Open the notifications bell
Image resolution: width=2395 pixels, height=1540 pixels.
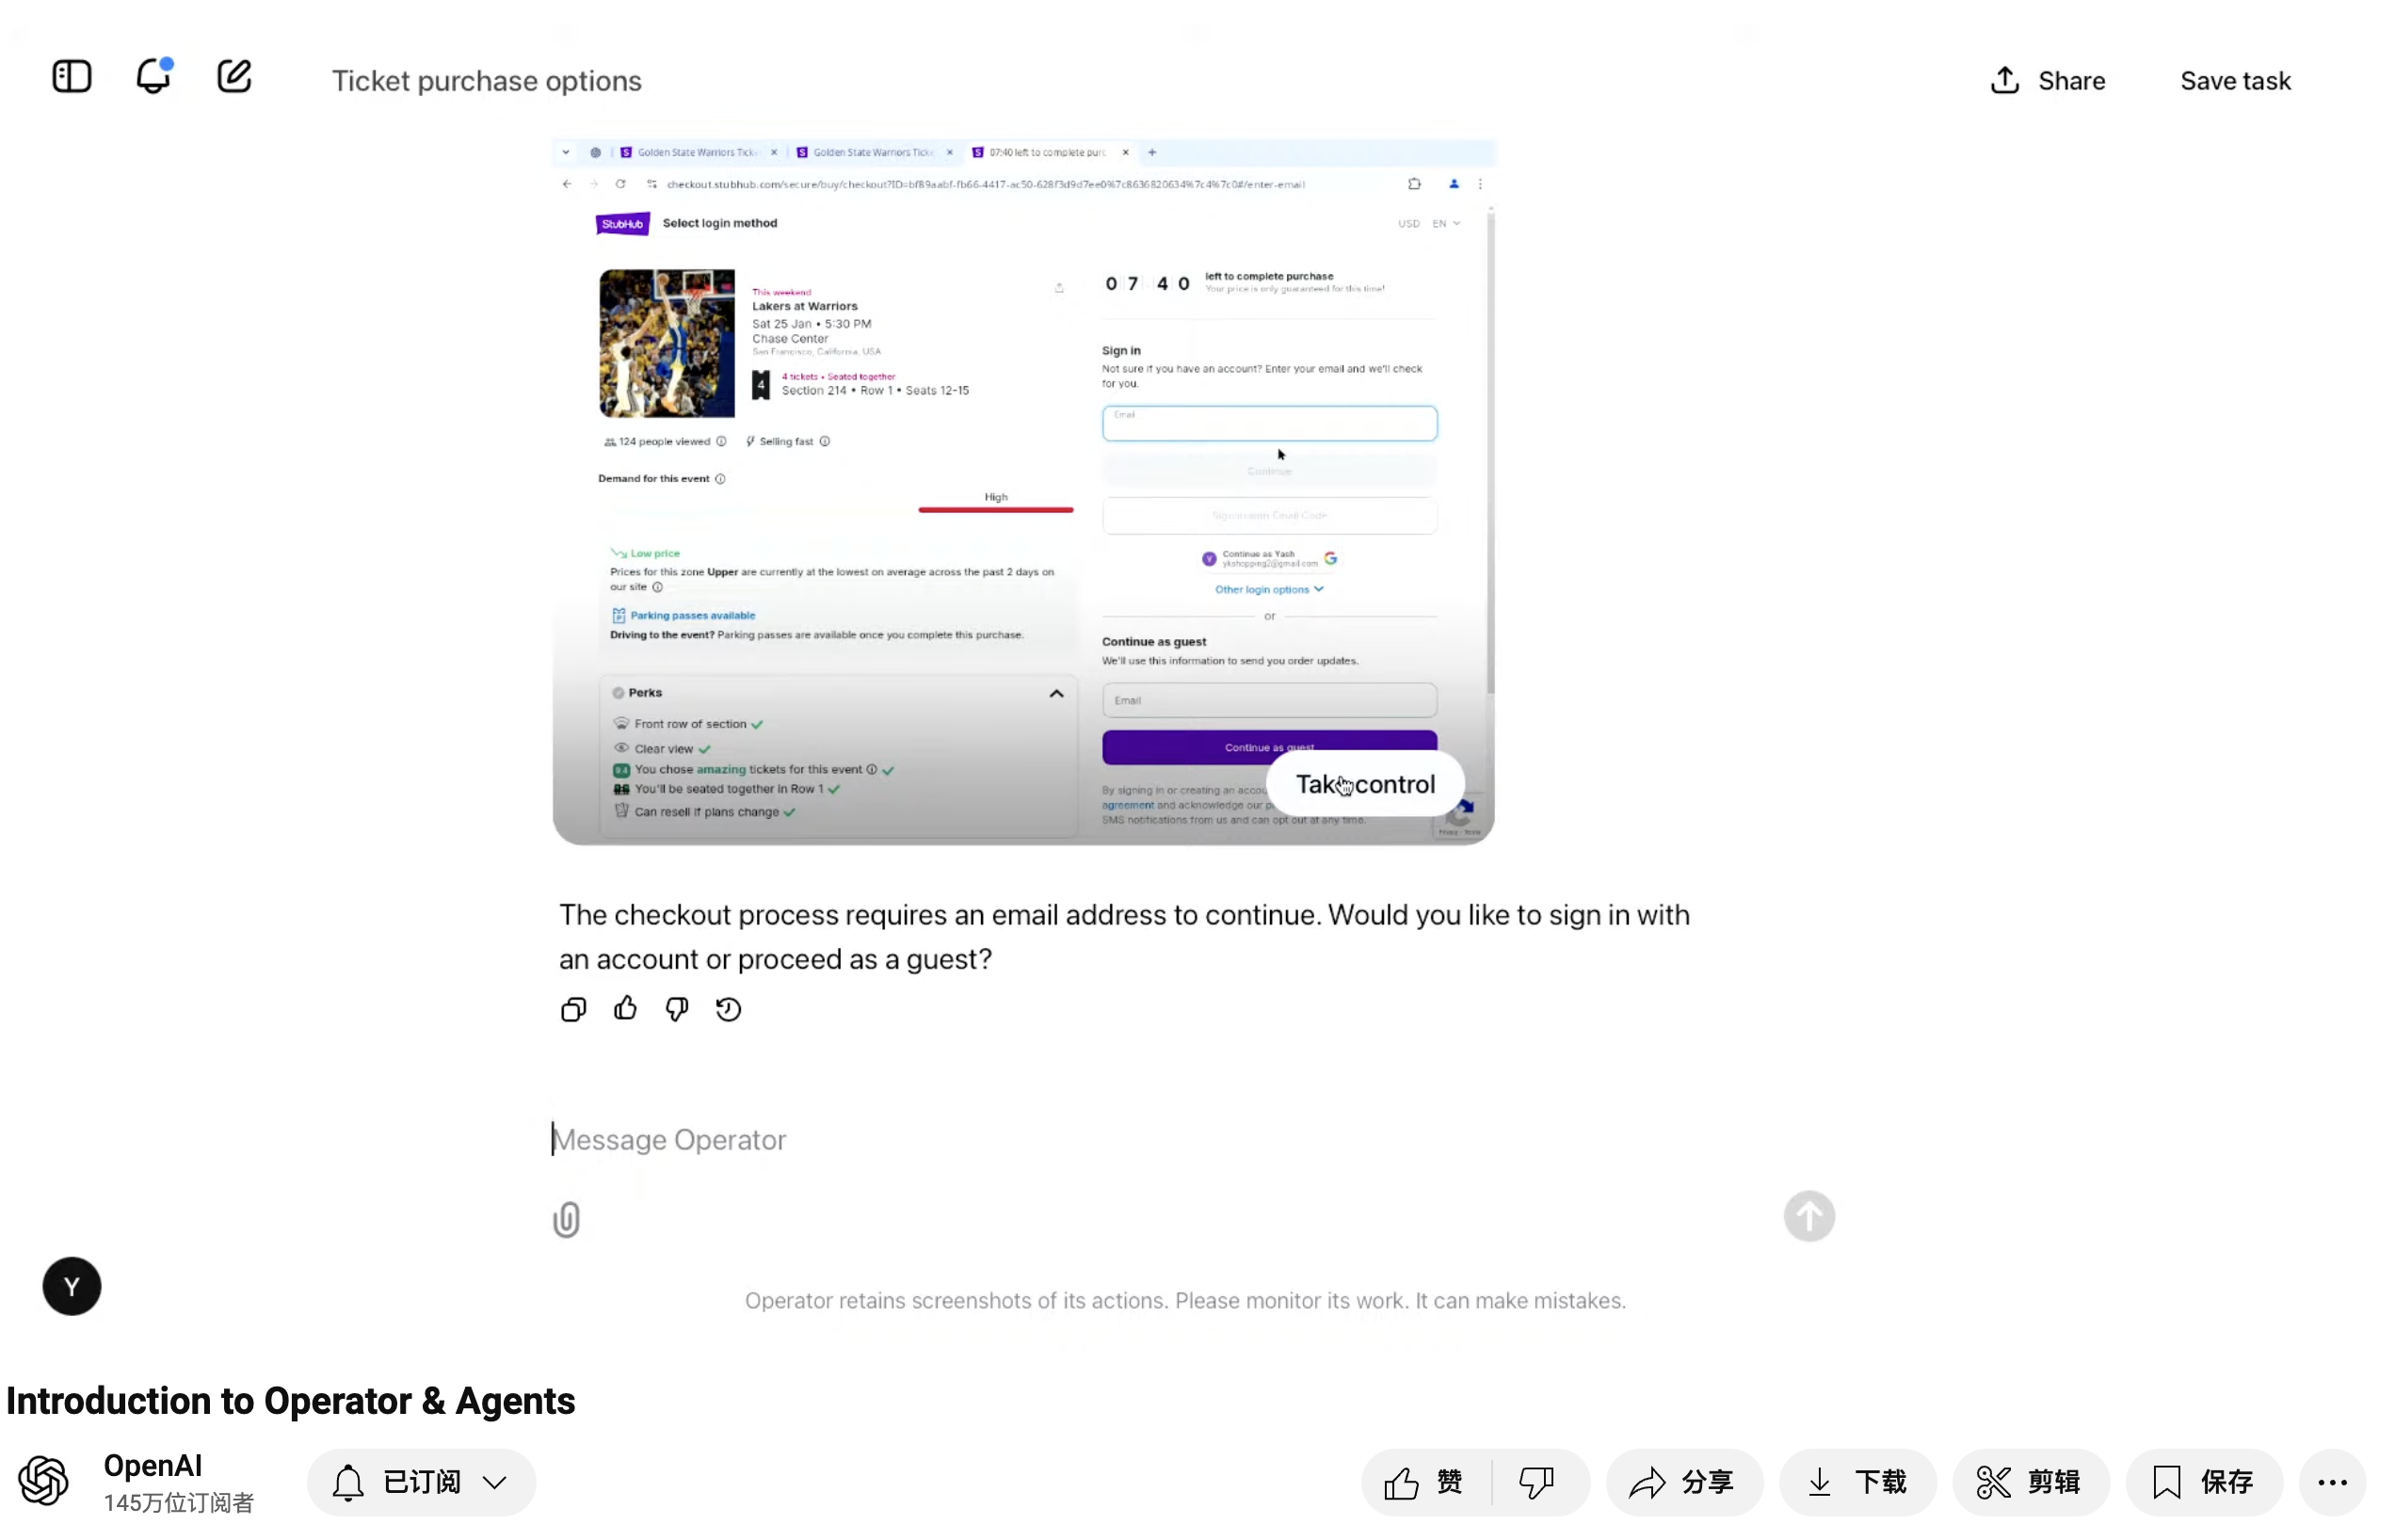153,77
